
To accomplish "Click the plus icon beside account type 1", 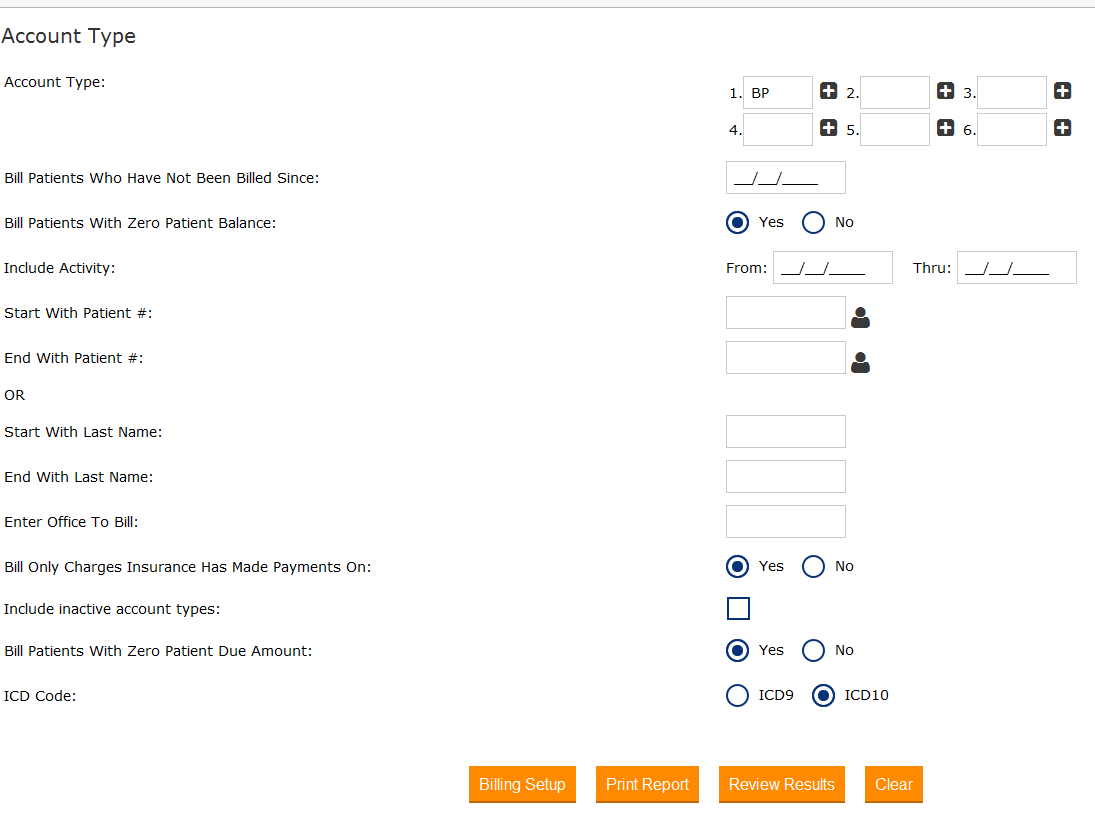I will click(828, 91).
